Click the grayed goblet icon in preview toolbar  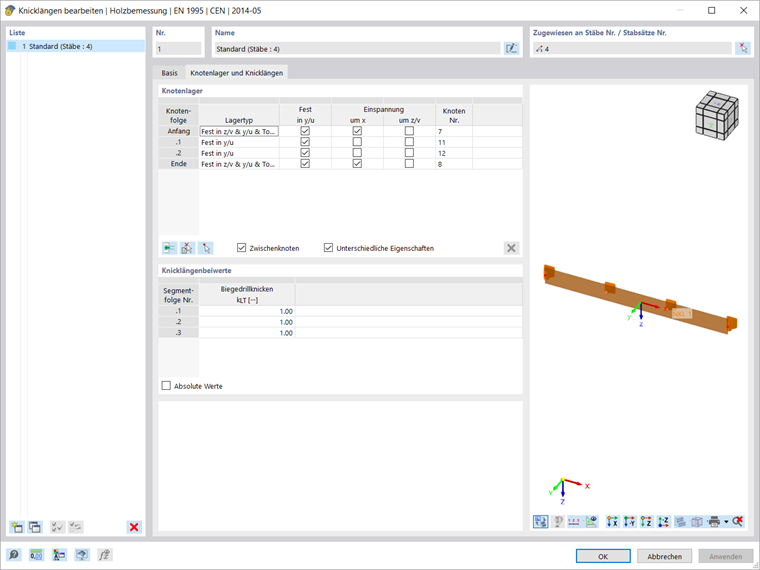pyautogui.click(x=558, y=522)
